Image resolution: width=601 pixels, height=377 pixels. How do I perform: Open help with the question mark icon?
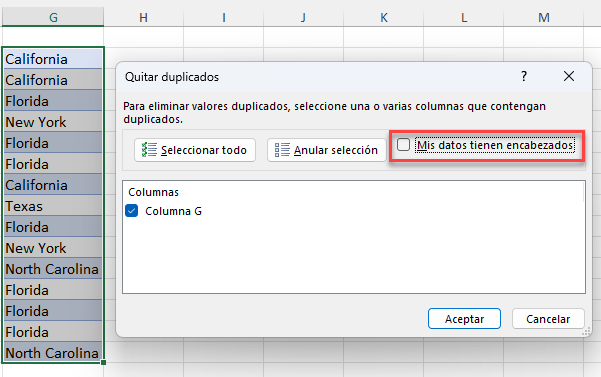[524, 76]
